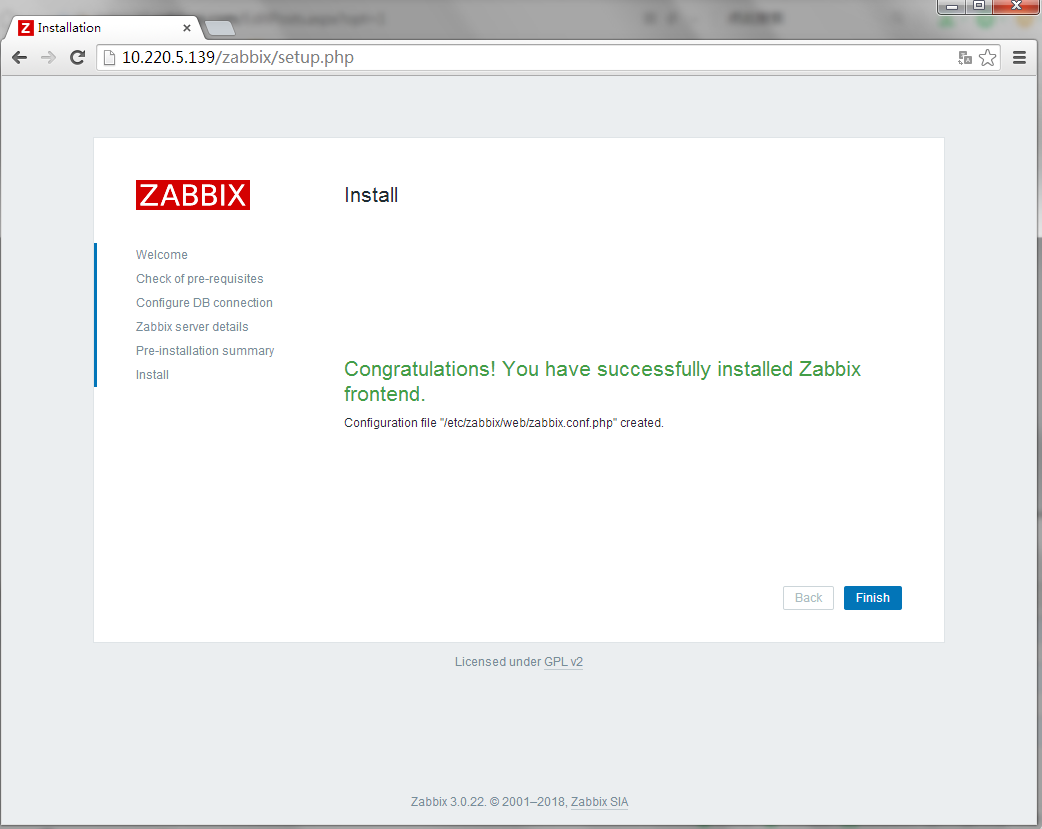The image size is (1042, 829).
Task: Close the Installation tab
Action: coord(187,28)
